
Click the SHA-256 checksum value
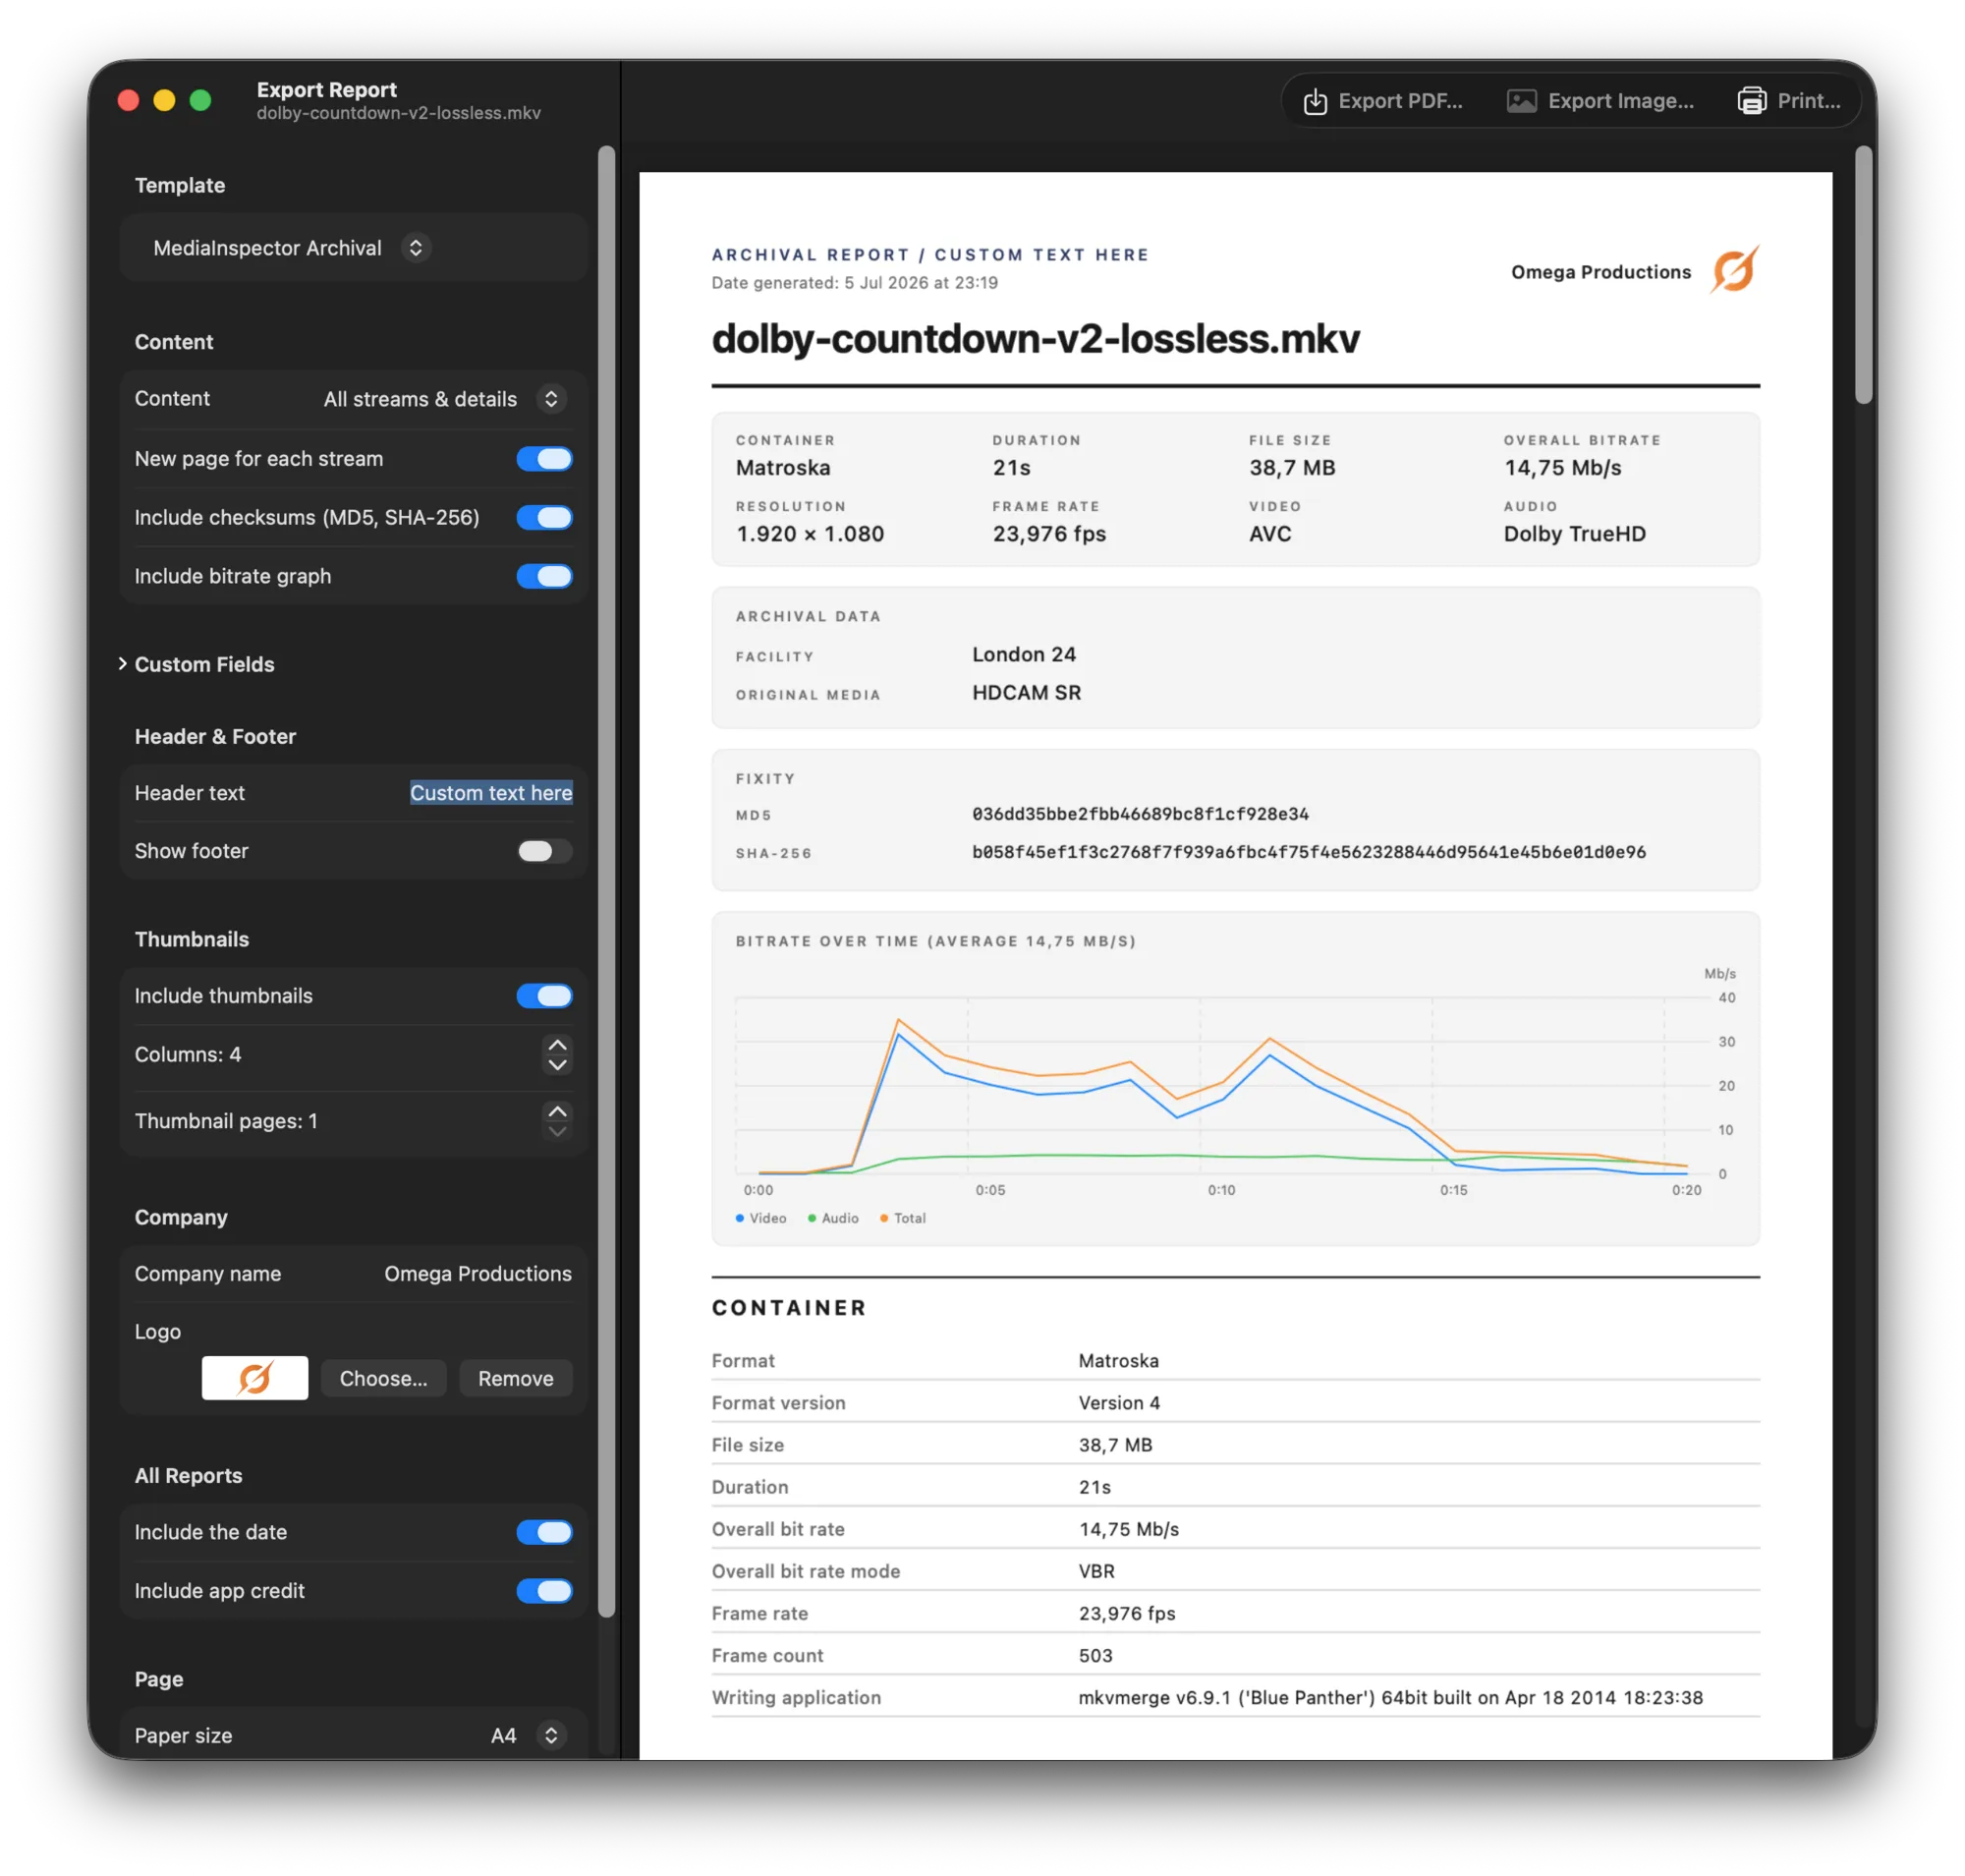coord(1308,852)
